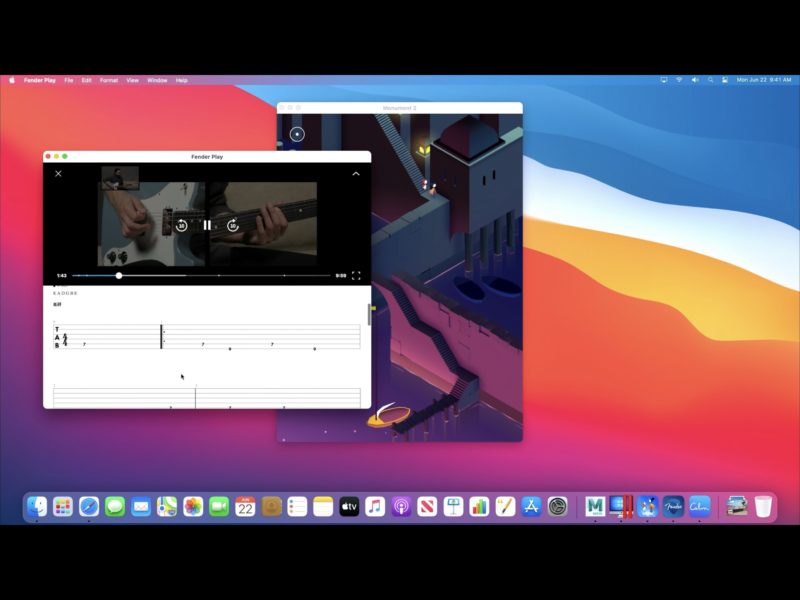
Task: Pause the Fender Play lesson video
Action: point(207,225)
